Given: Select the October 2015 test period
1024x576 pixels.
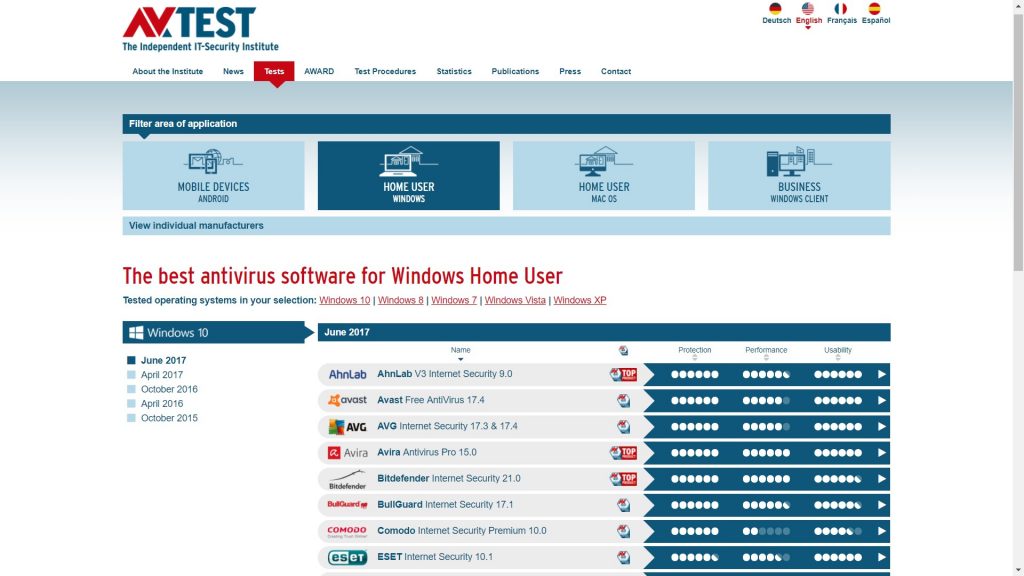Looking at the screenshot, I should (x=168, y=418).
